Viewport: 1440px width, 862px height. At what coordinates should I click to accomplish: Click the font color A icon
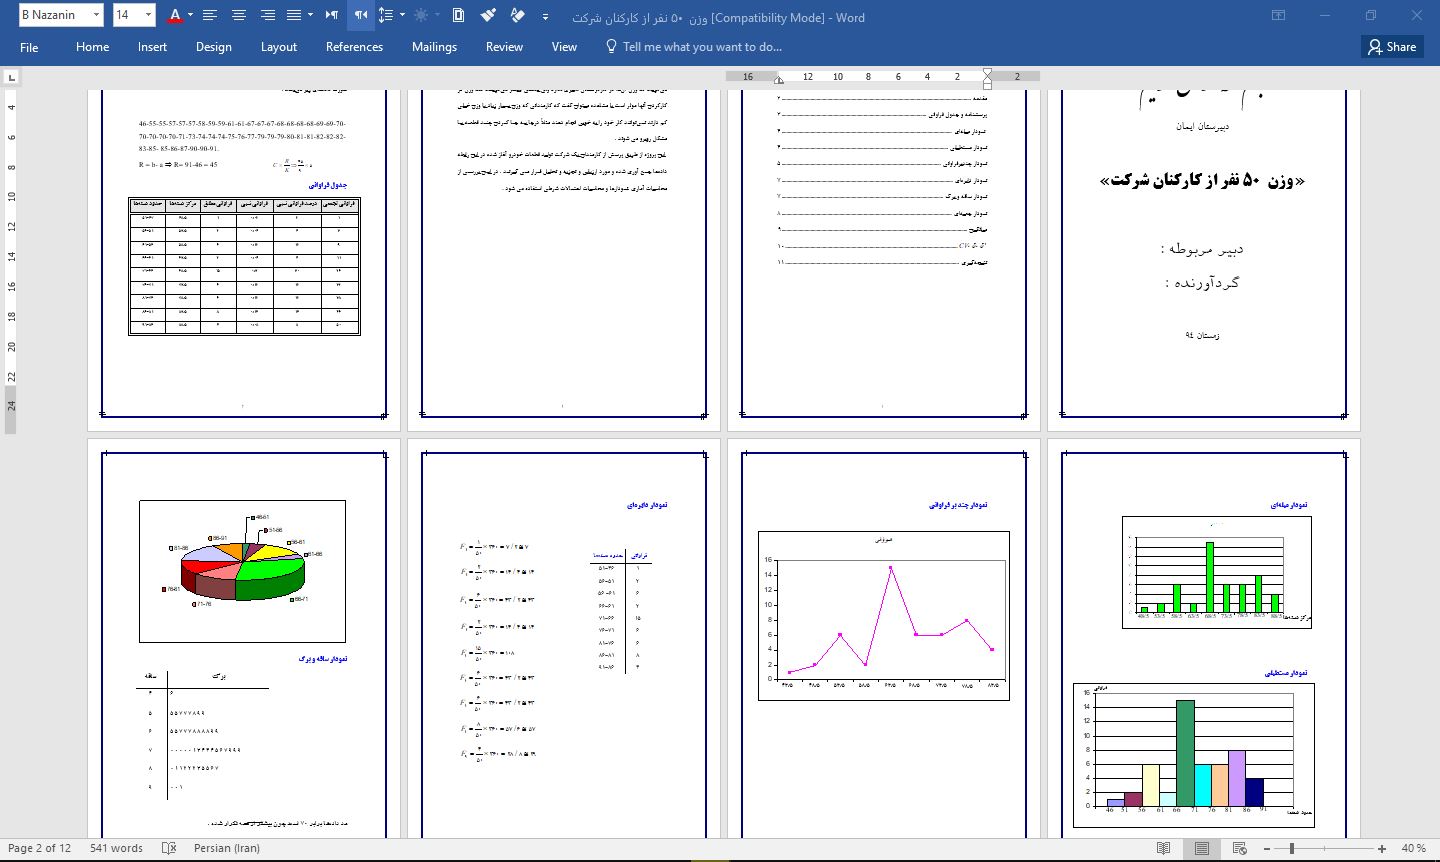[175, 15]
